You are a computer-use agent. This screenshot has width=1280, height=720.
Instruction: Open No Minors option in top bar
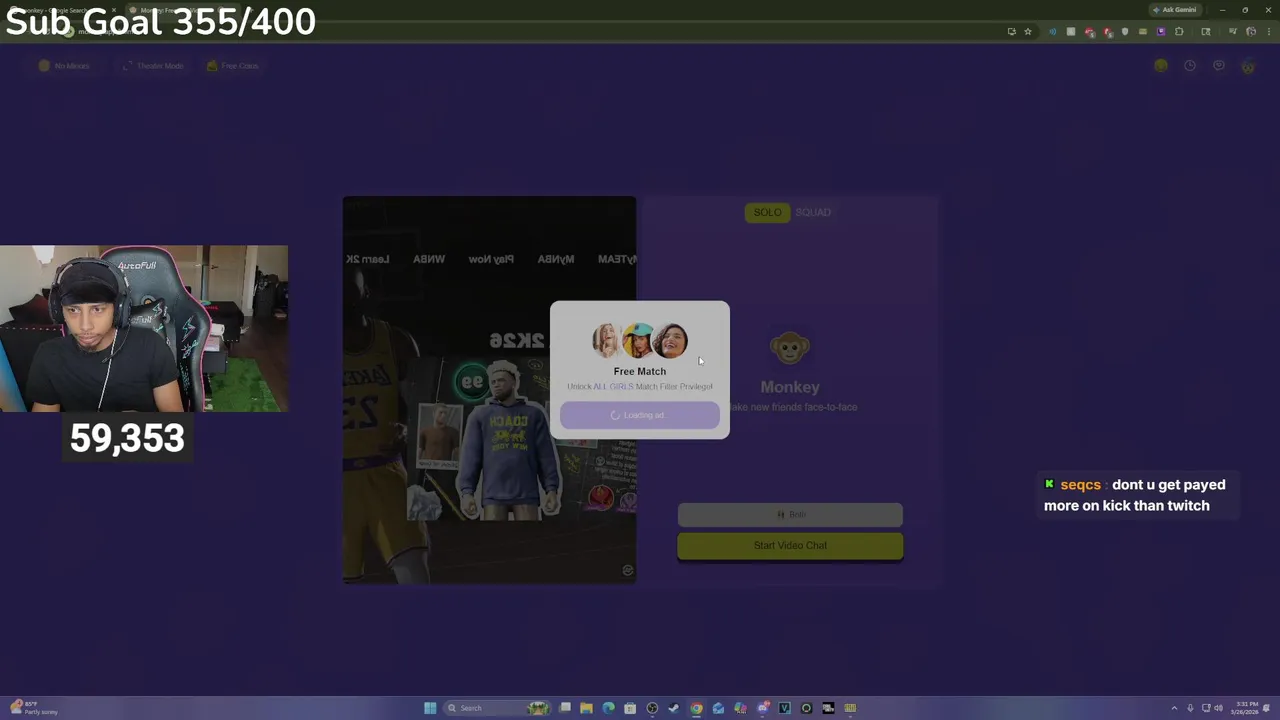coord(64,66)
